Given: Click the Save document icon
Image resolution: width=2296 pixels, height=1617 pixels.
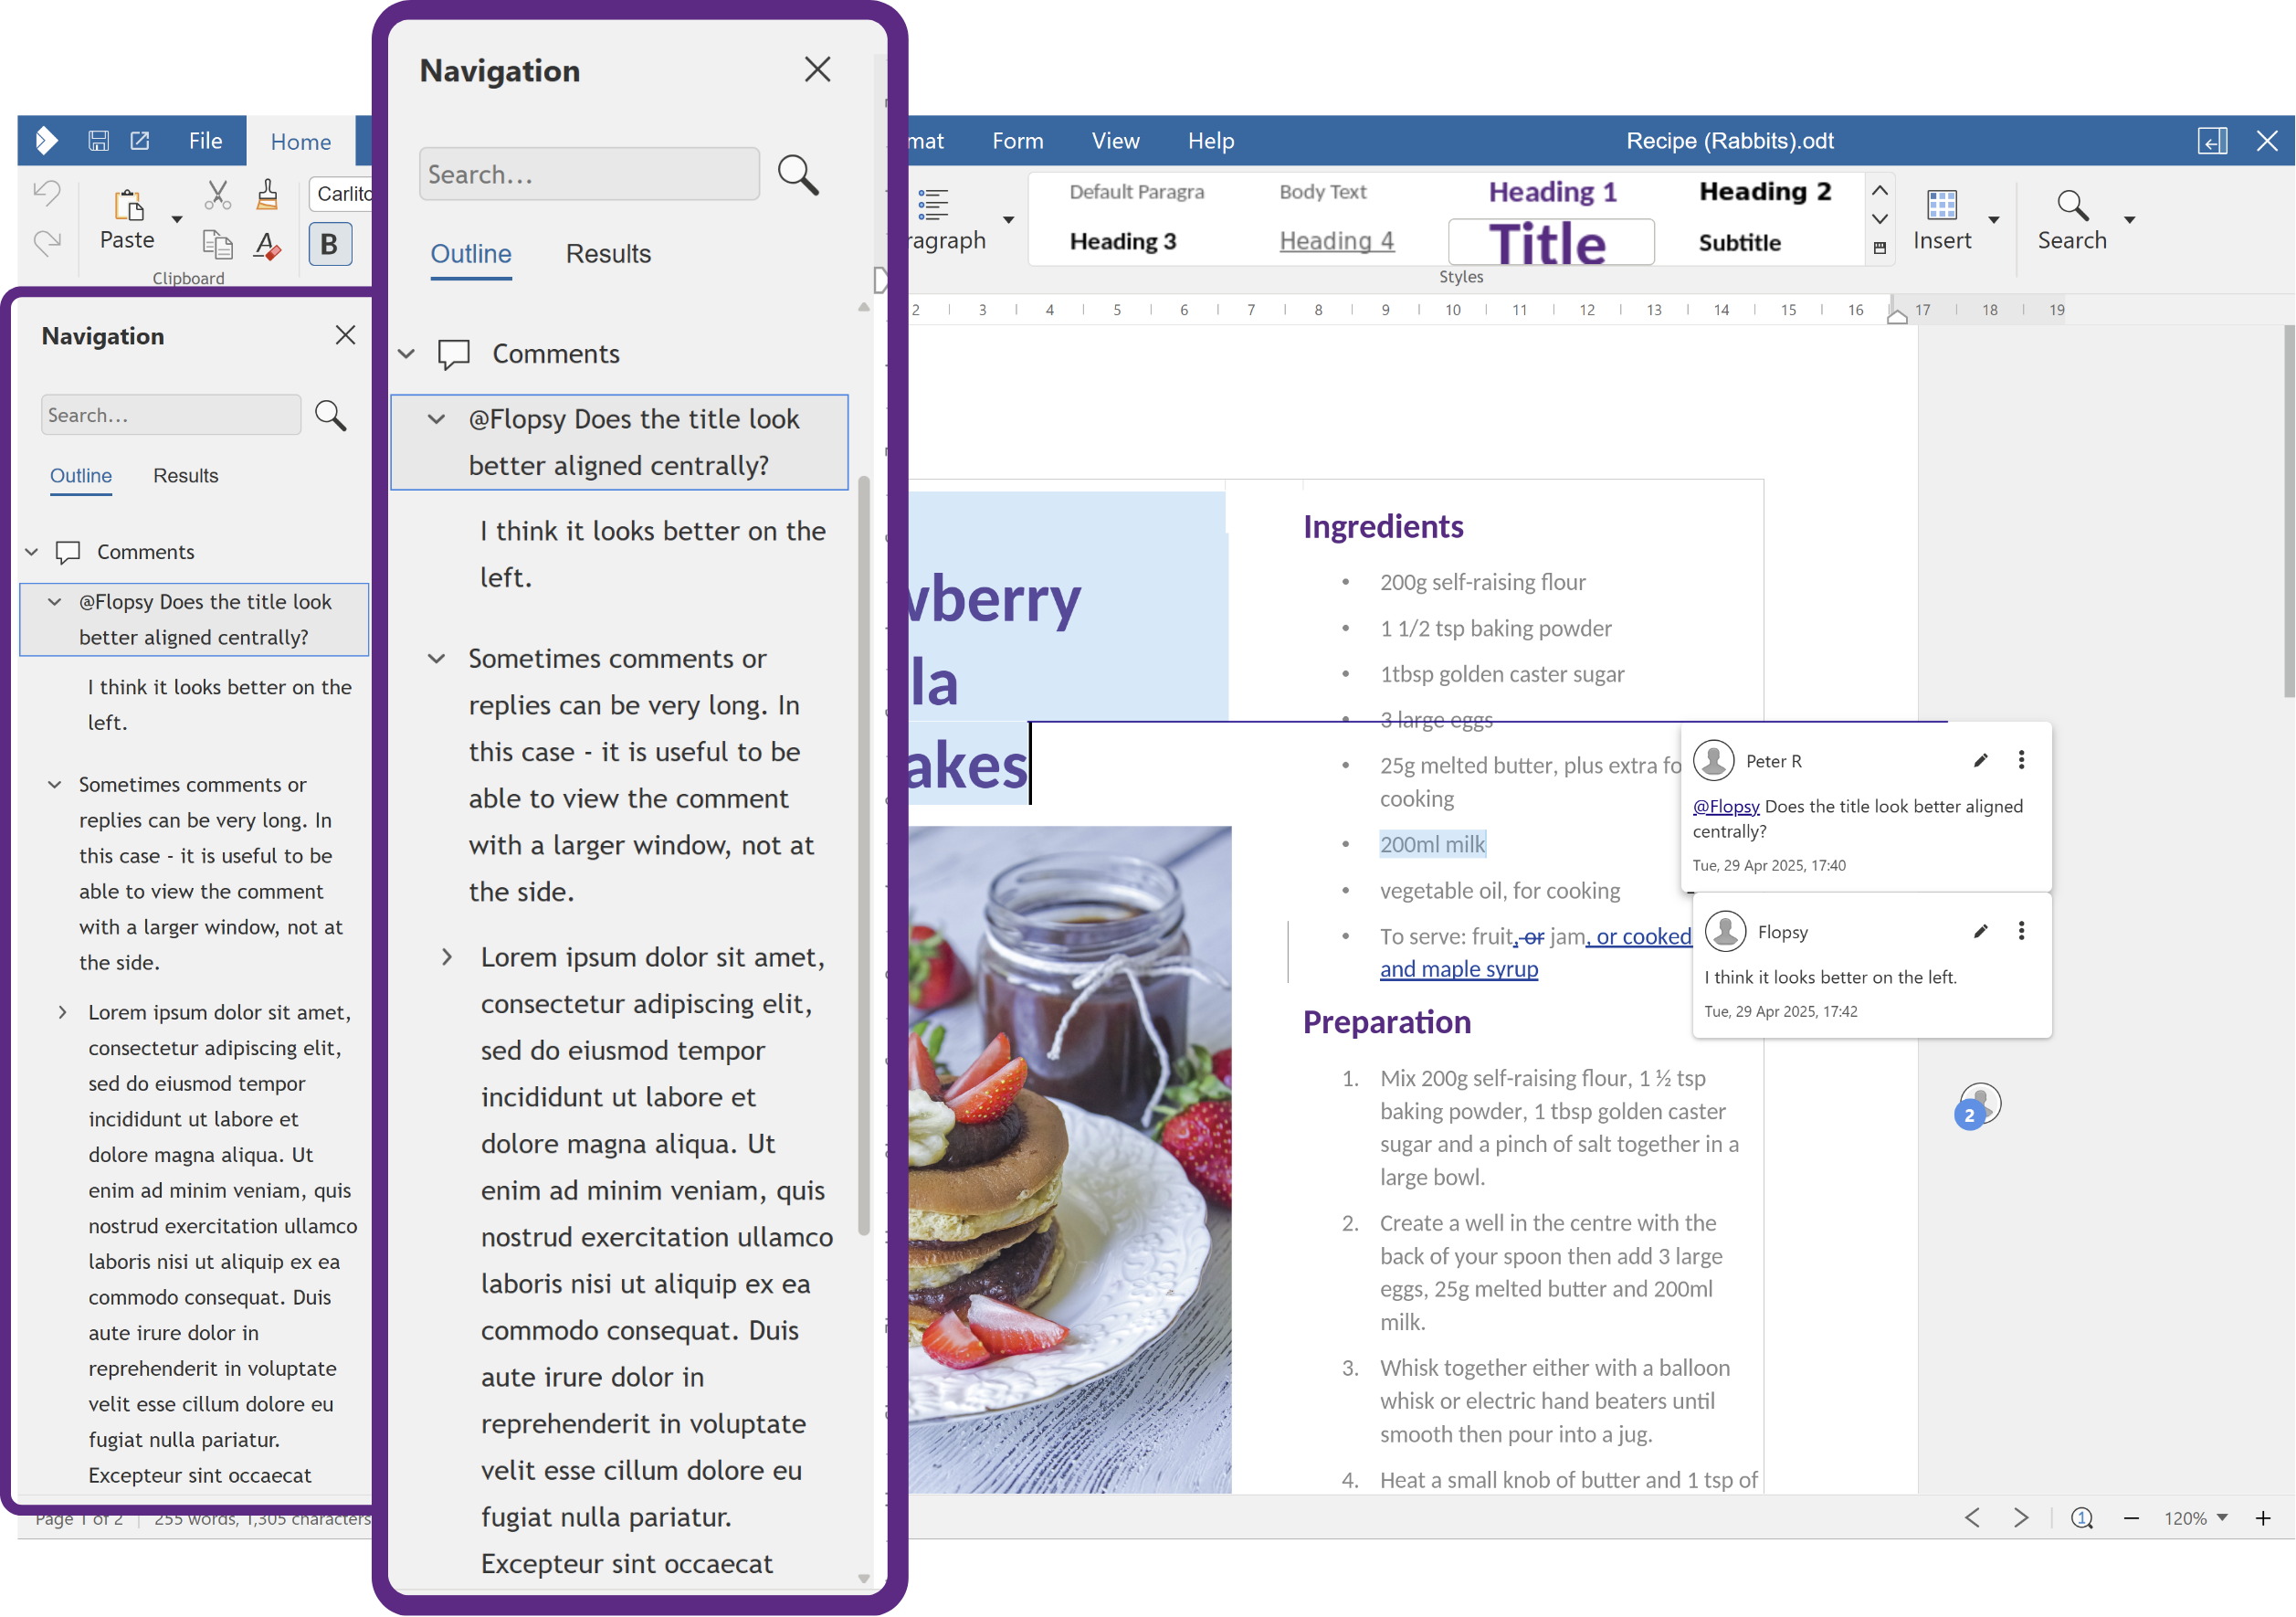Looking at the screenshot, I should [98, 141].
